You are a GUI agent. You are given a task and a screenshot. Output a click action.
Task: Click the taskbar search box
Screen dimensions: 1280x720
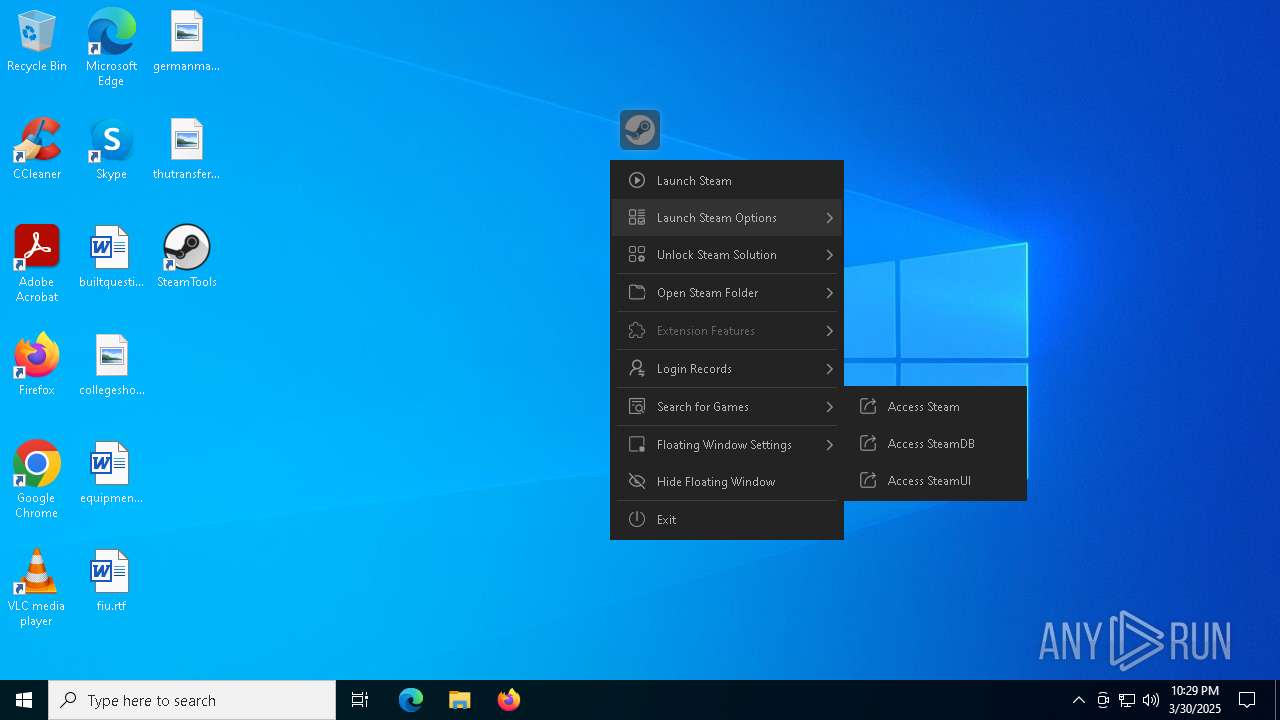pyautogui.click(x=192, y=700)
